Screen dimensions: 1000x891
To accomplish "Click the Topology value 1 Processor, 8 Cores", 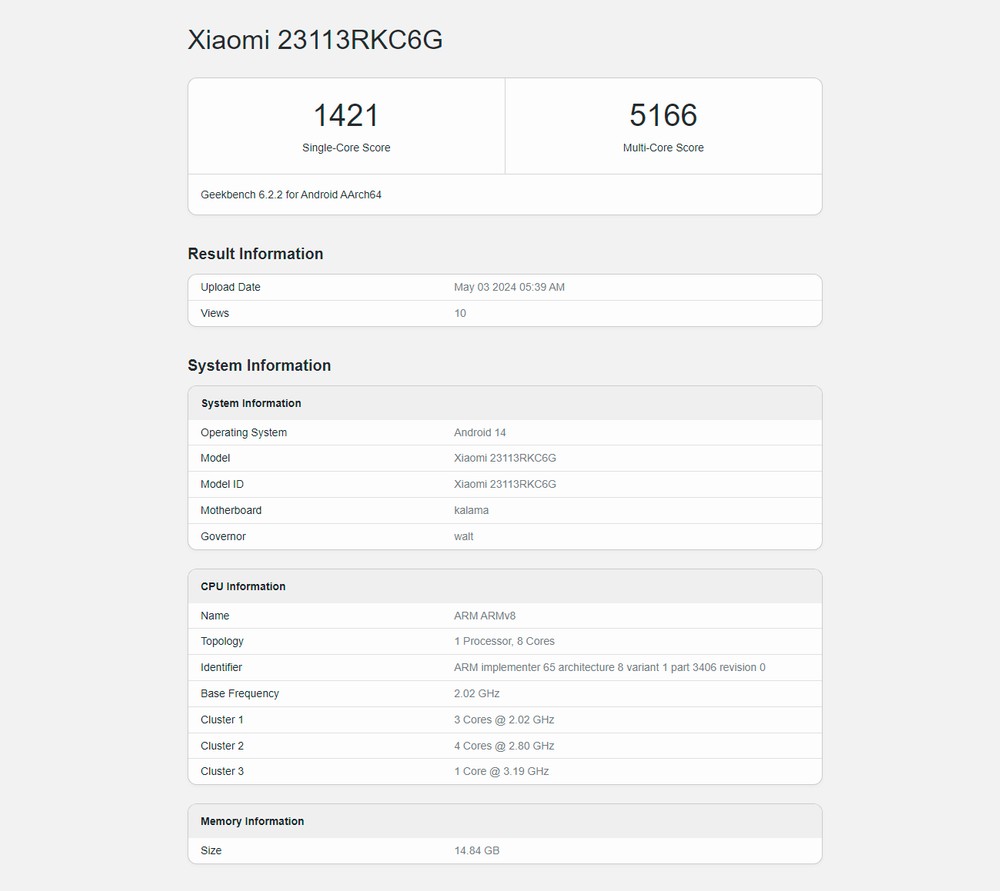I will pos(504,641).
